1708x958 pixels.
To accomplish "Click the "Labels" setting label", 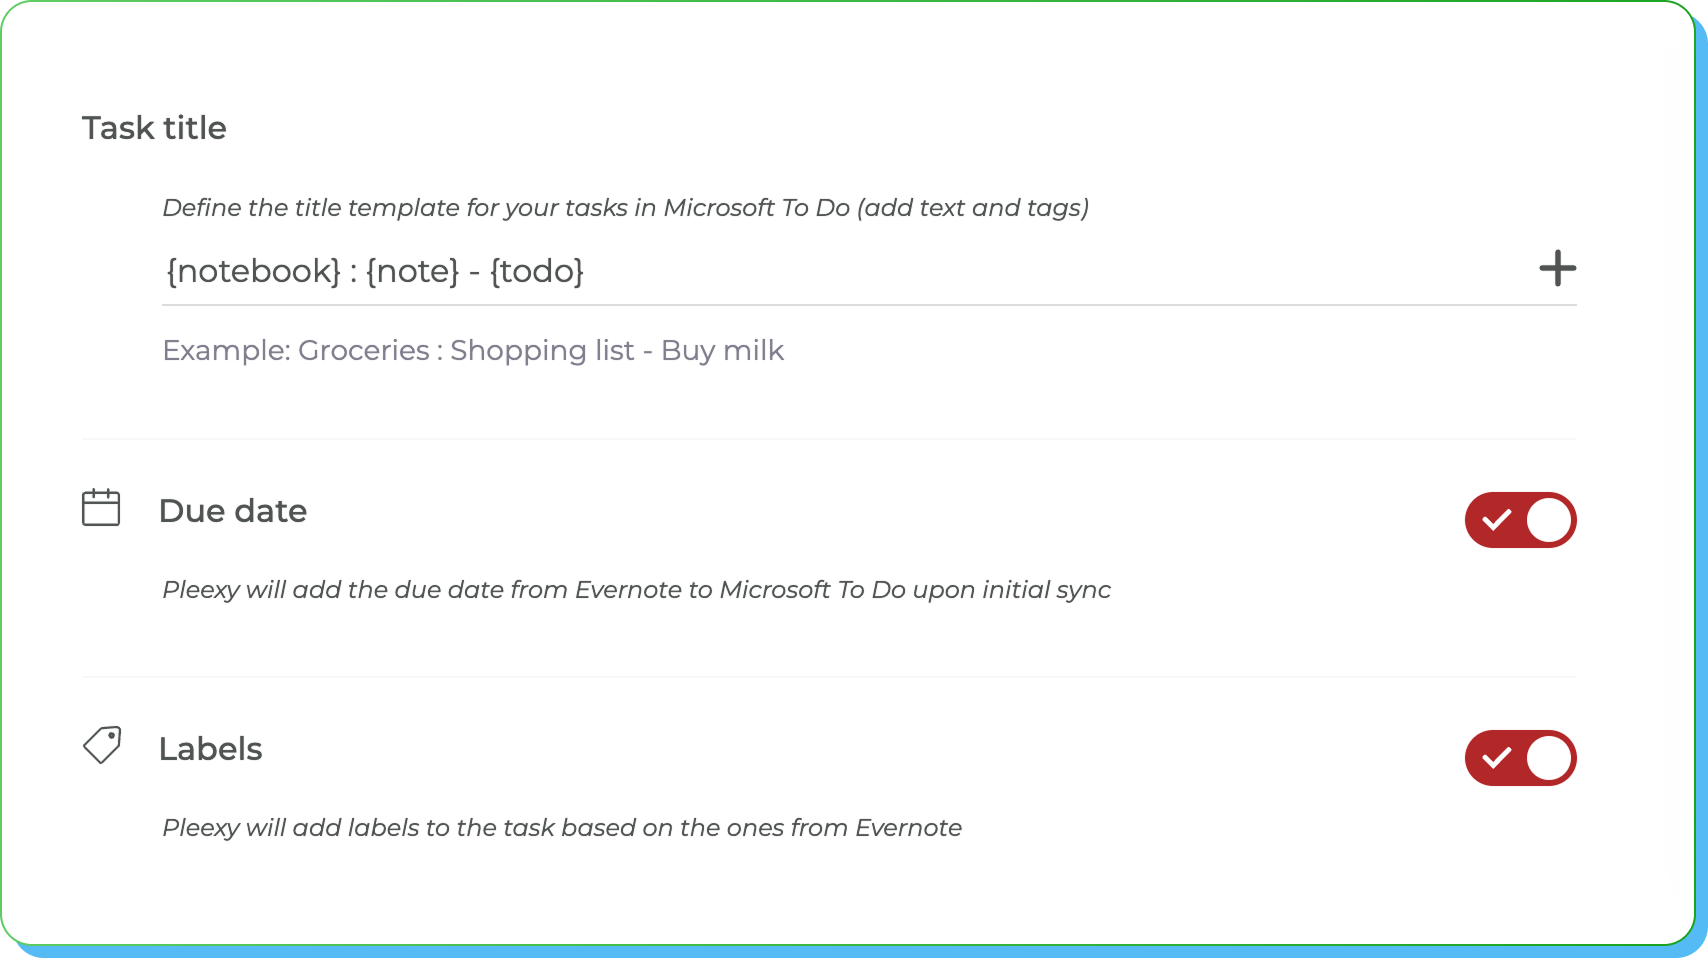I will [210, 749].
